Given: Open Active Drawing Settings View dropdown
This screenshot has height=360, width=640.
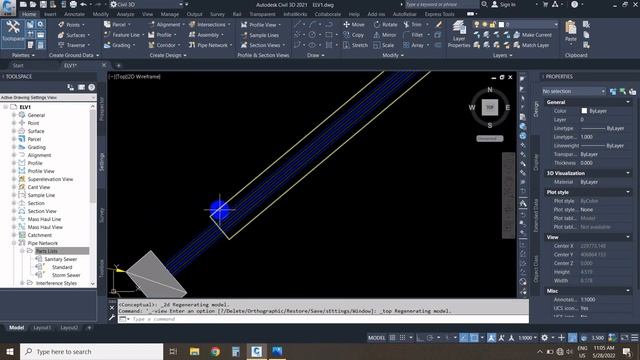Looking at the screenshot, I should click(48, 98).
